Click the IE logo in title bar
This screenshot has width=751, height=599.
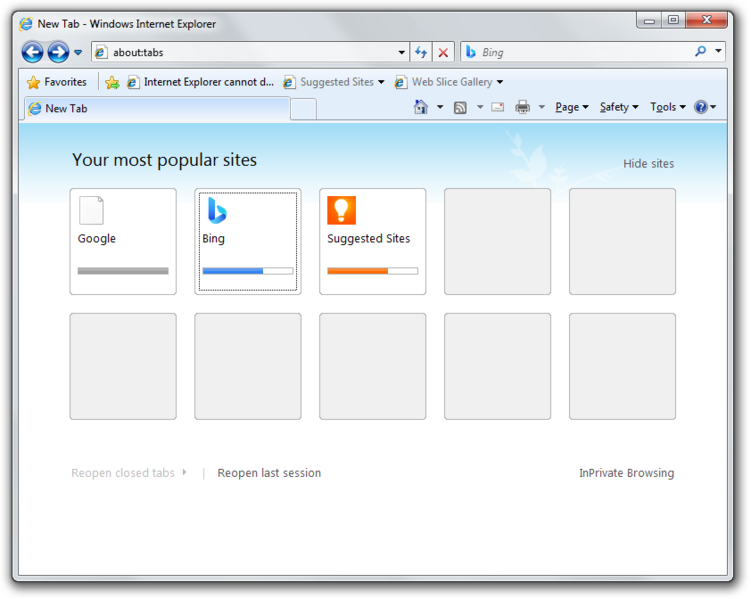26,24
